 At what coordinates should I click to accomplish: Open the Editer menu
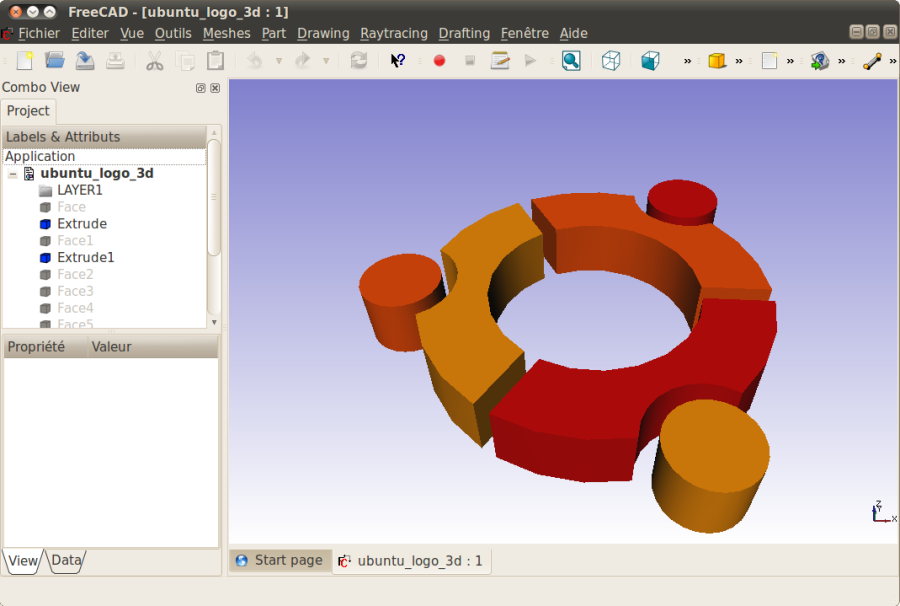(x=90, y=33)
